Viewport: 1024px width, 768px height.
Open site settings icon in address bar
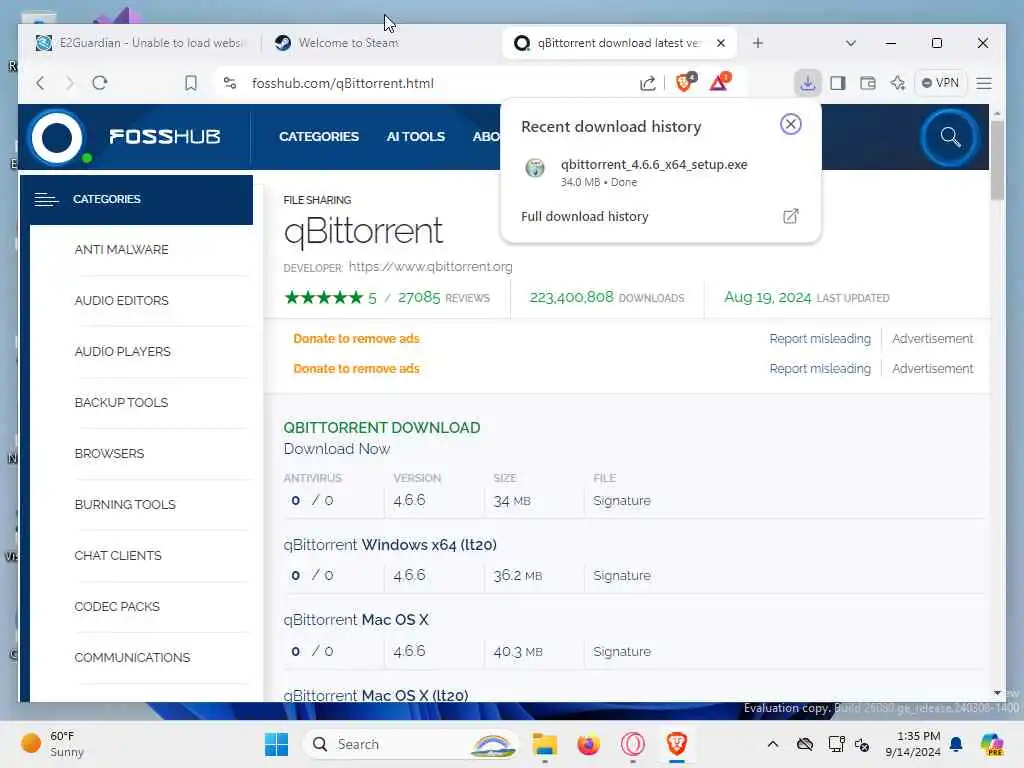point(230,83)
